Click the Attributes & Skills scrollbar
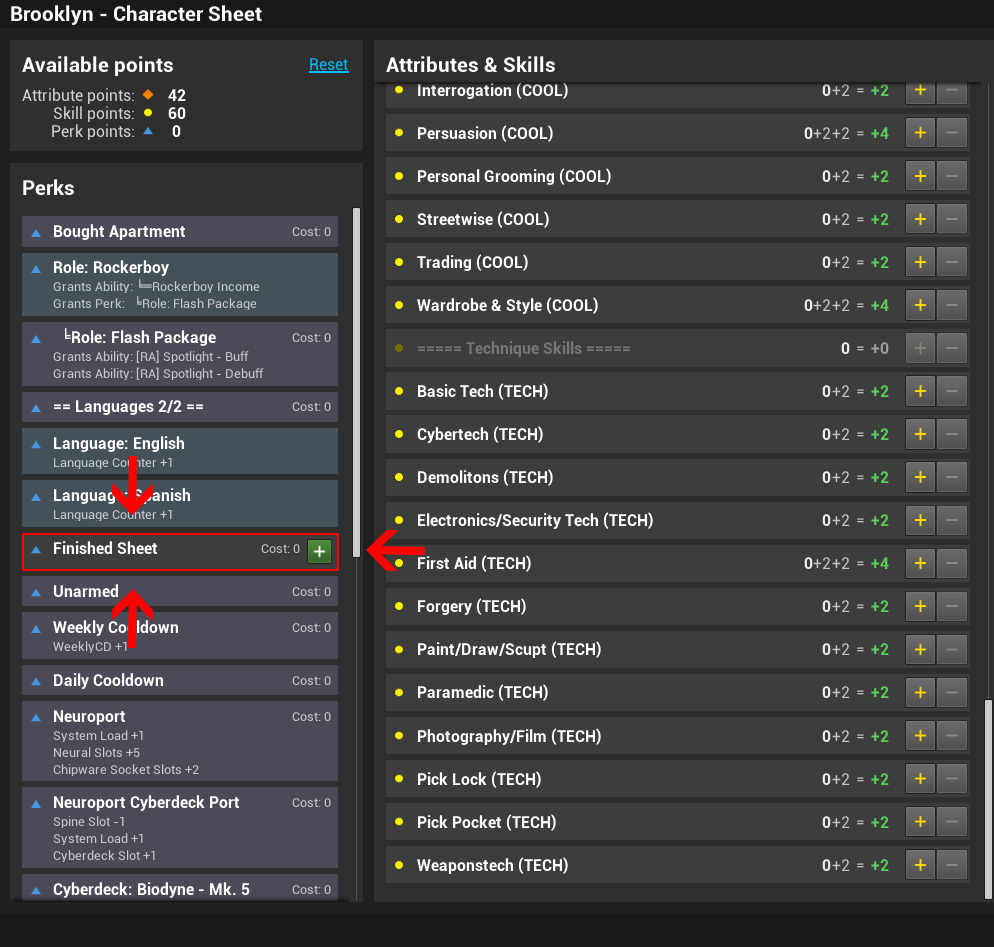This screenshot has width=994, height=947. pos(989,790)
